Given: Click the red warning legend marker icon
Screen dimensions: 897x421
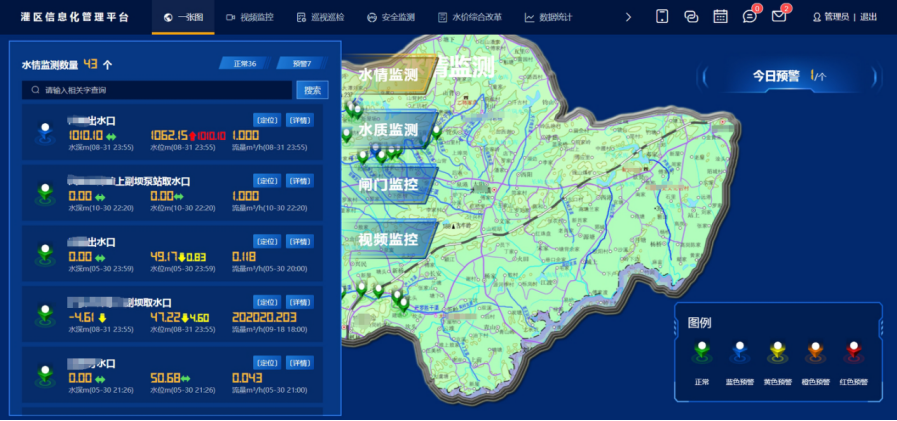Looking at the screenshot, I should coord(852,351).
